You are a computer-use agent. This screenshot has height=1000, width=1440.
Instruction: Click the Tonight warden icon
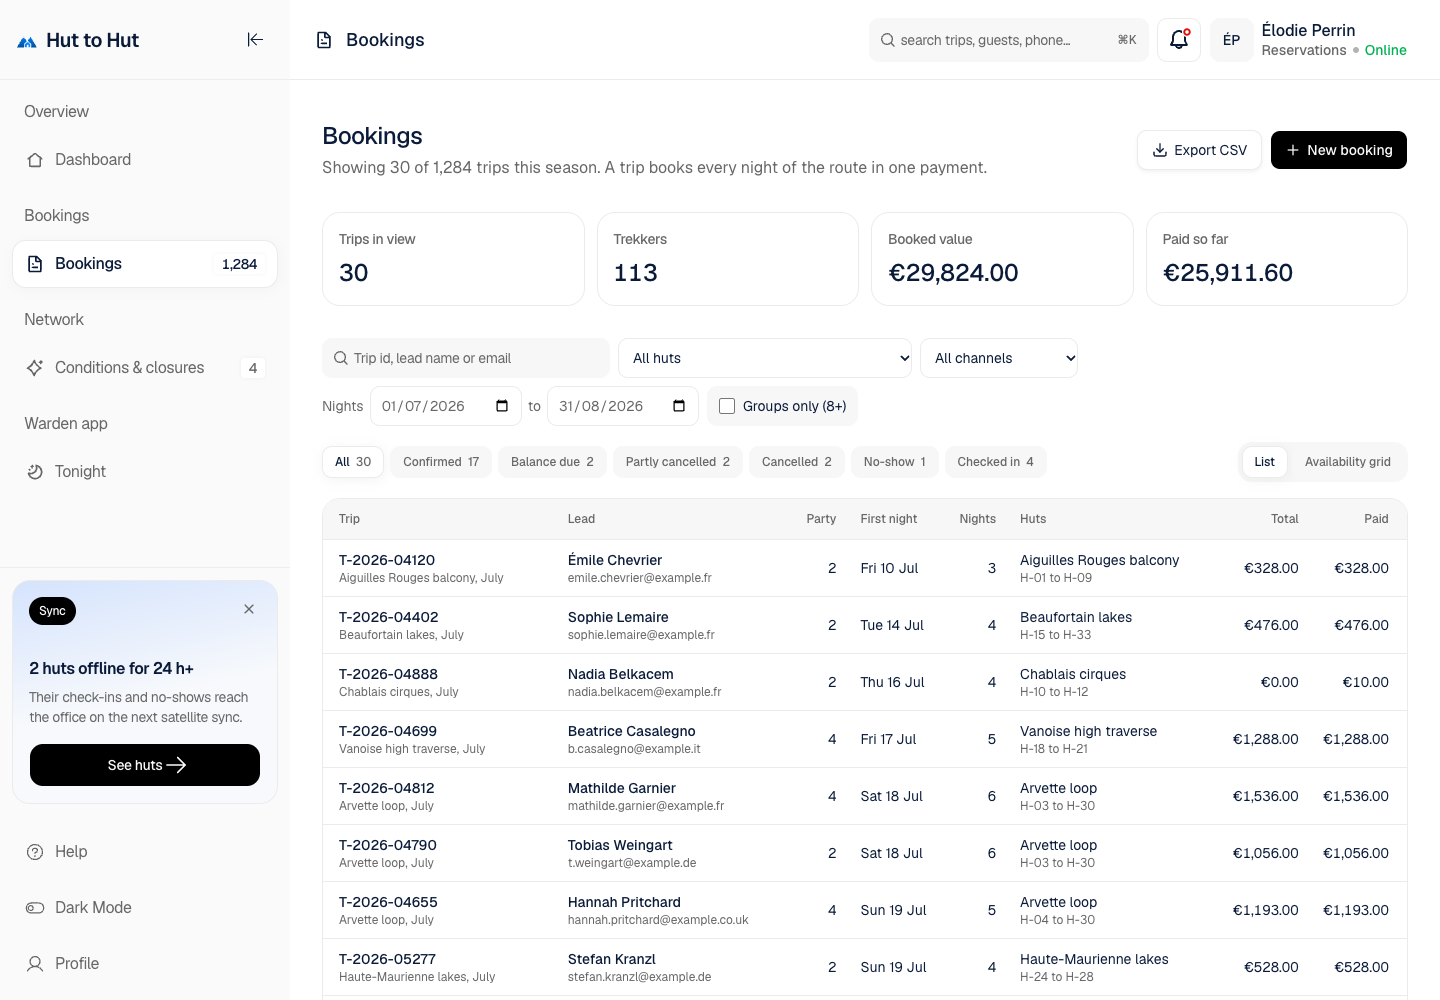coord(35,472)
